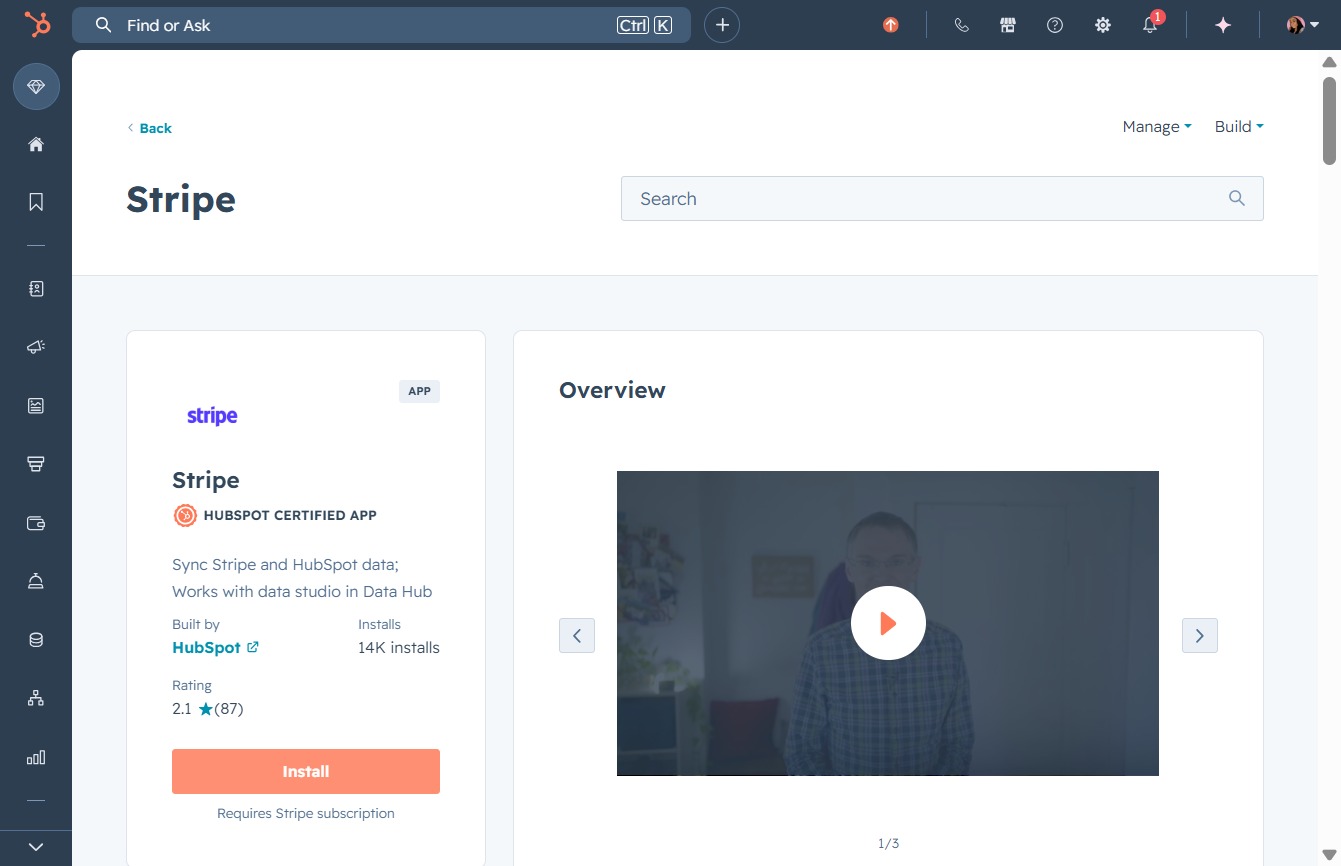The width and height of the screenshot is (1341, 866).
Task: Click the page scrollbar thumb
Action: tap(1330, 120)
